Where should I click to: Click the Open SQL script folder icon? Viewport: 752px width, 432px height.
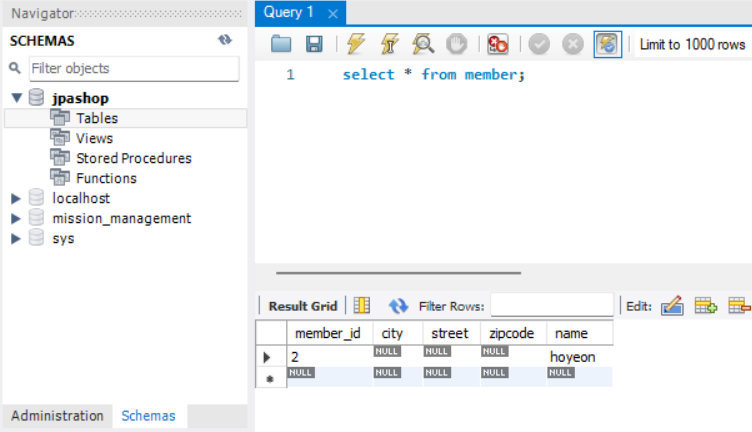click(x=281, y=44)
